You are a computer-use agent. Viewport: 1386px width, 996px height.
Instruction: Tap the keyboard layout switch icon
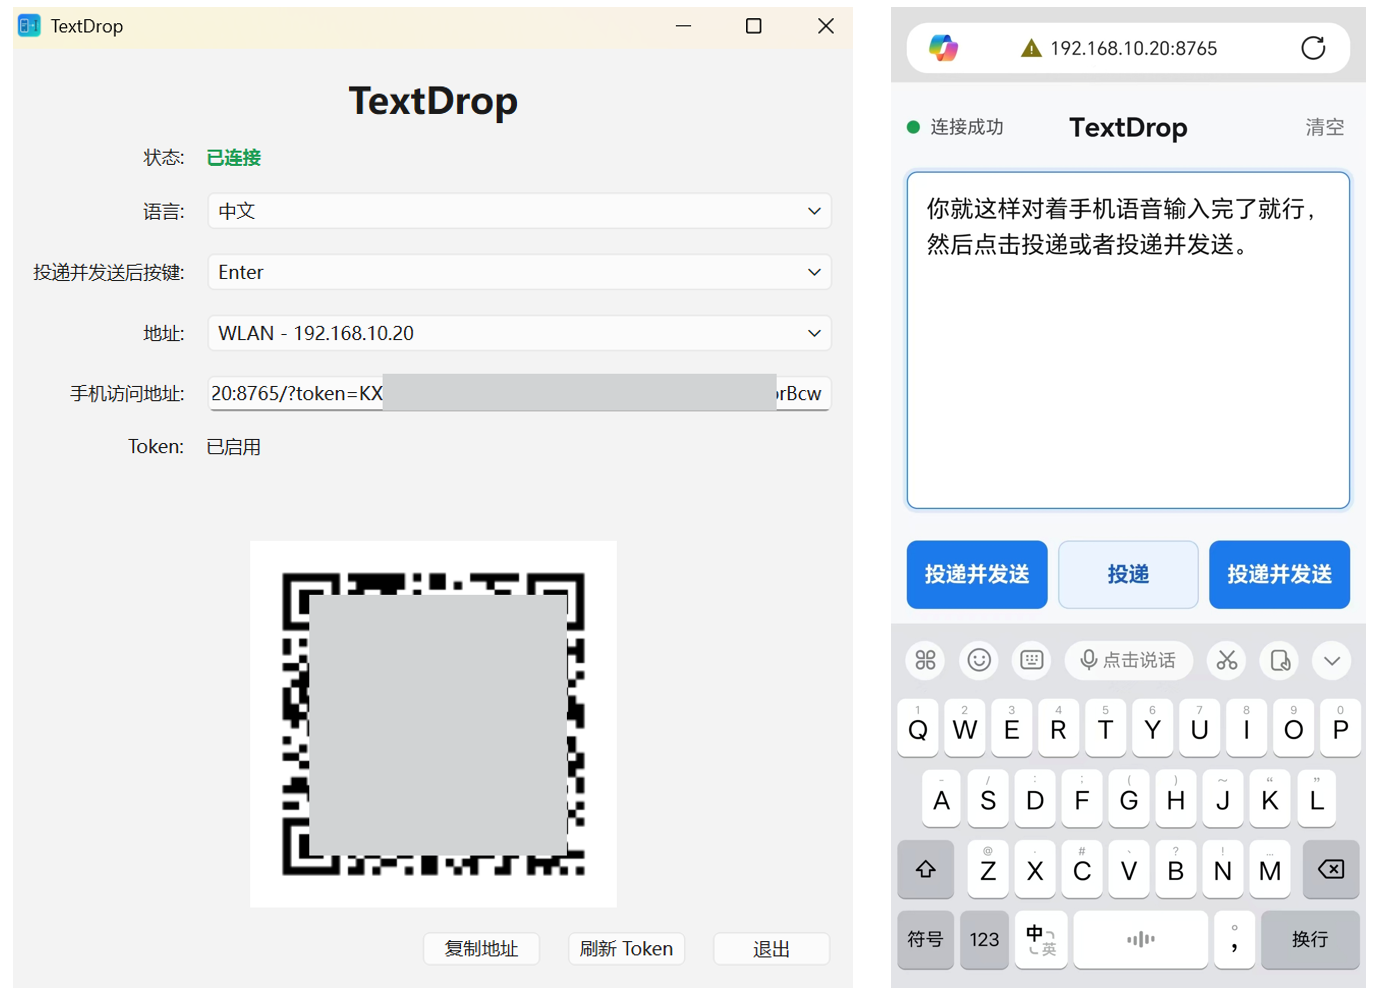tap(1032, 660)
